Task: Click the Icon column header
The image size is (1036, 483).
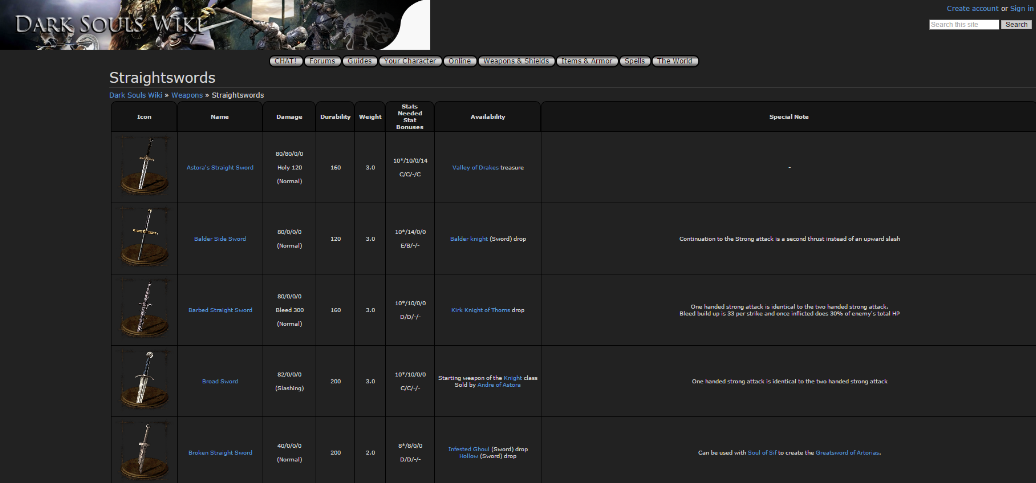Action: coord(144,117)
